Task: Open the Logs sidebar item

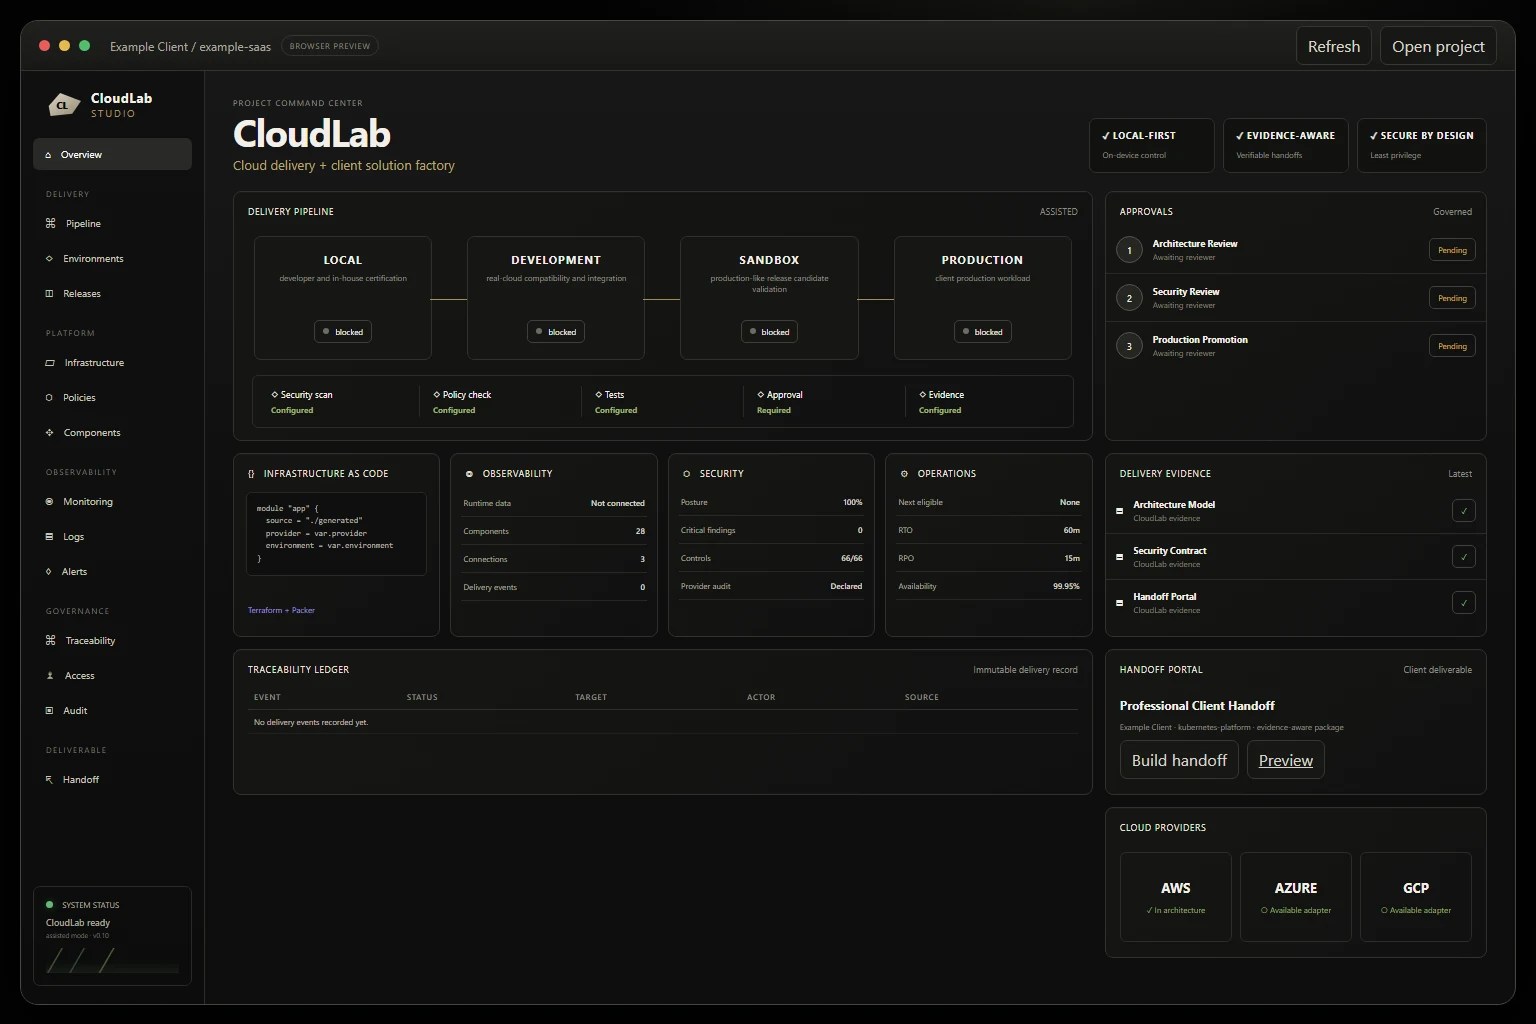Action: pos(112,536)
